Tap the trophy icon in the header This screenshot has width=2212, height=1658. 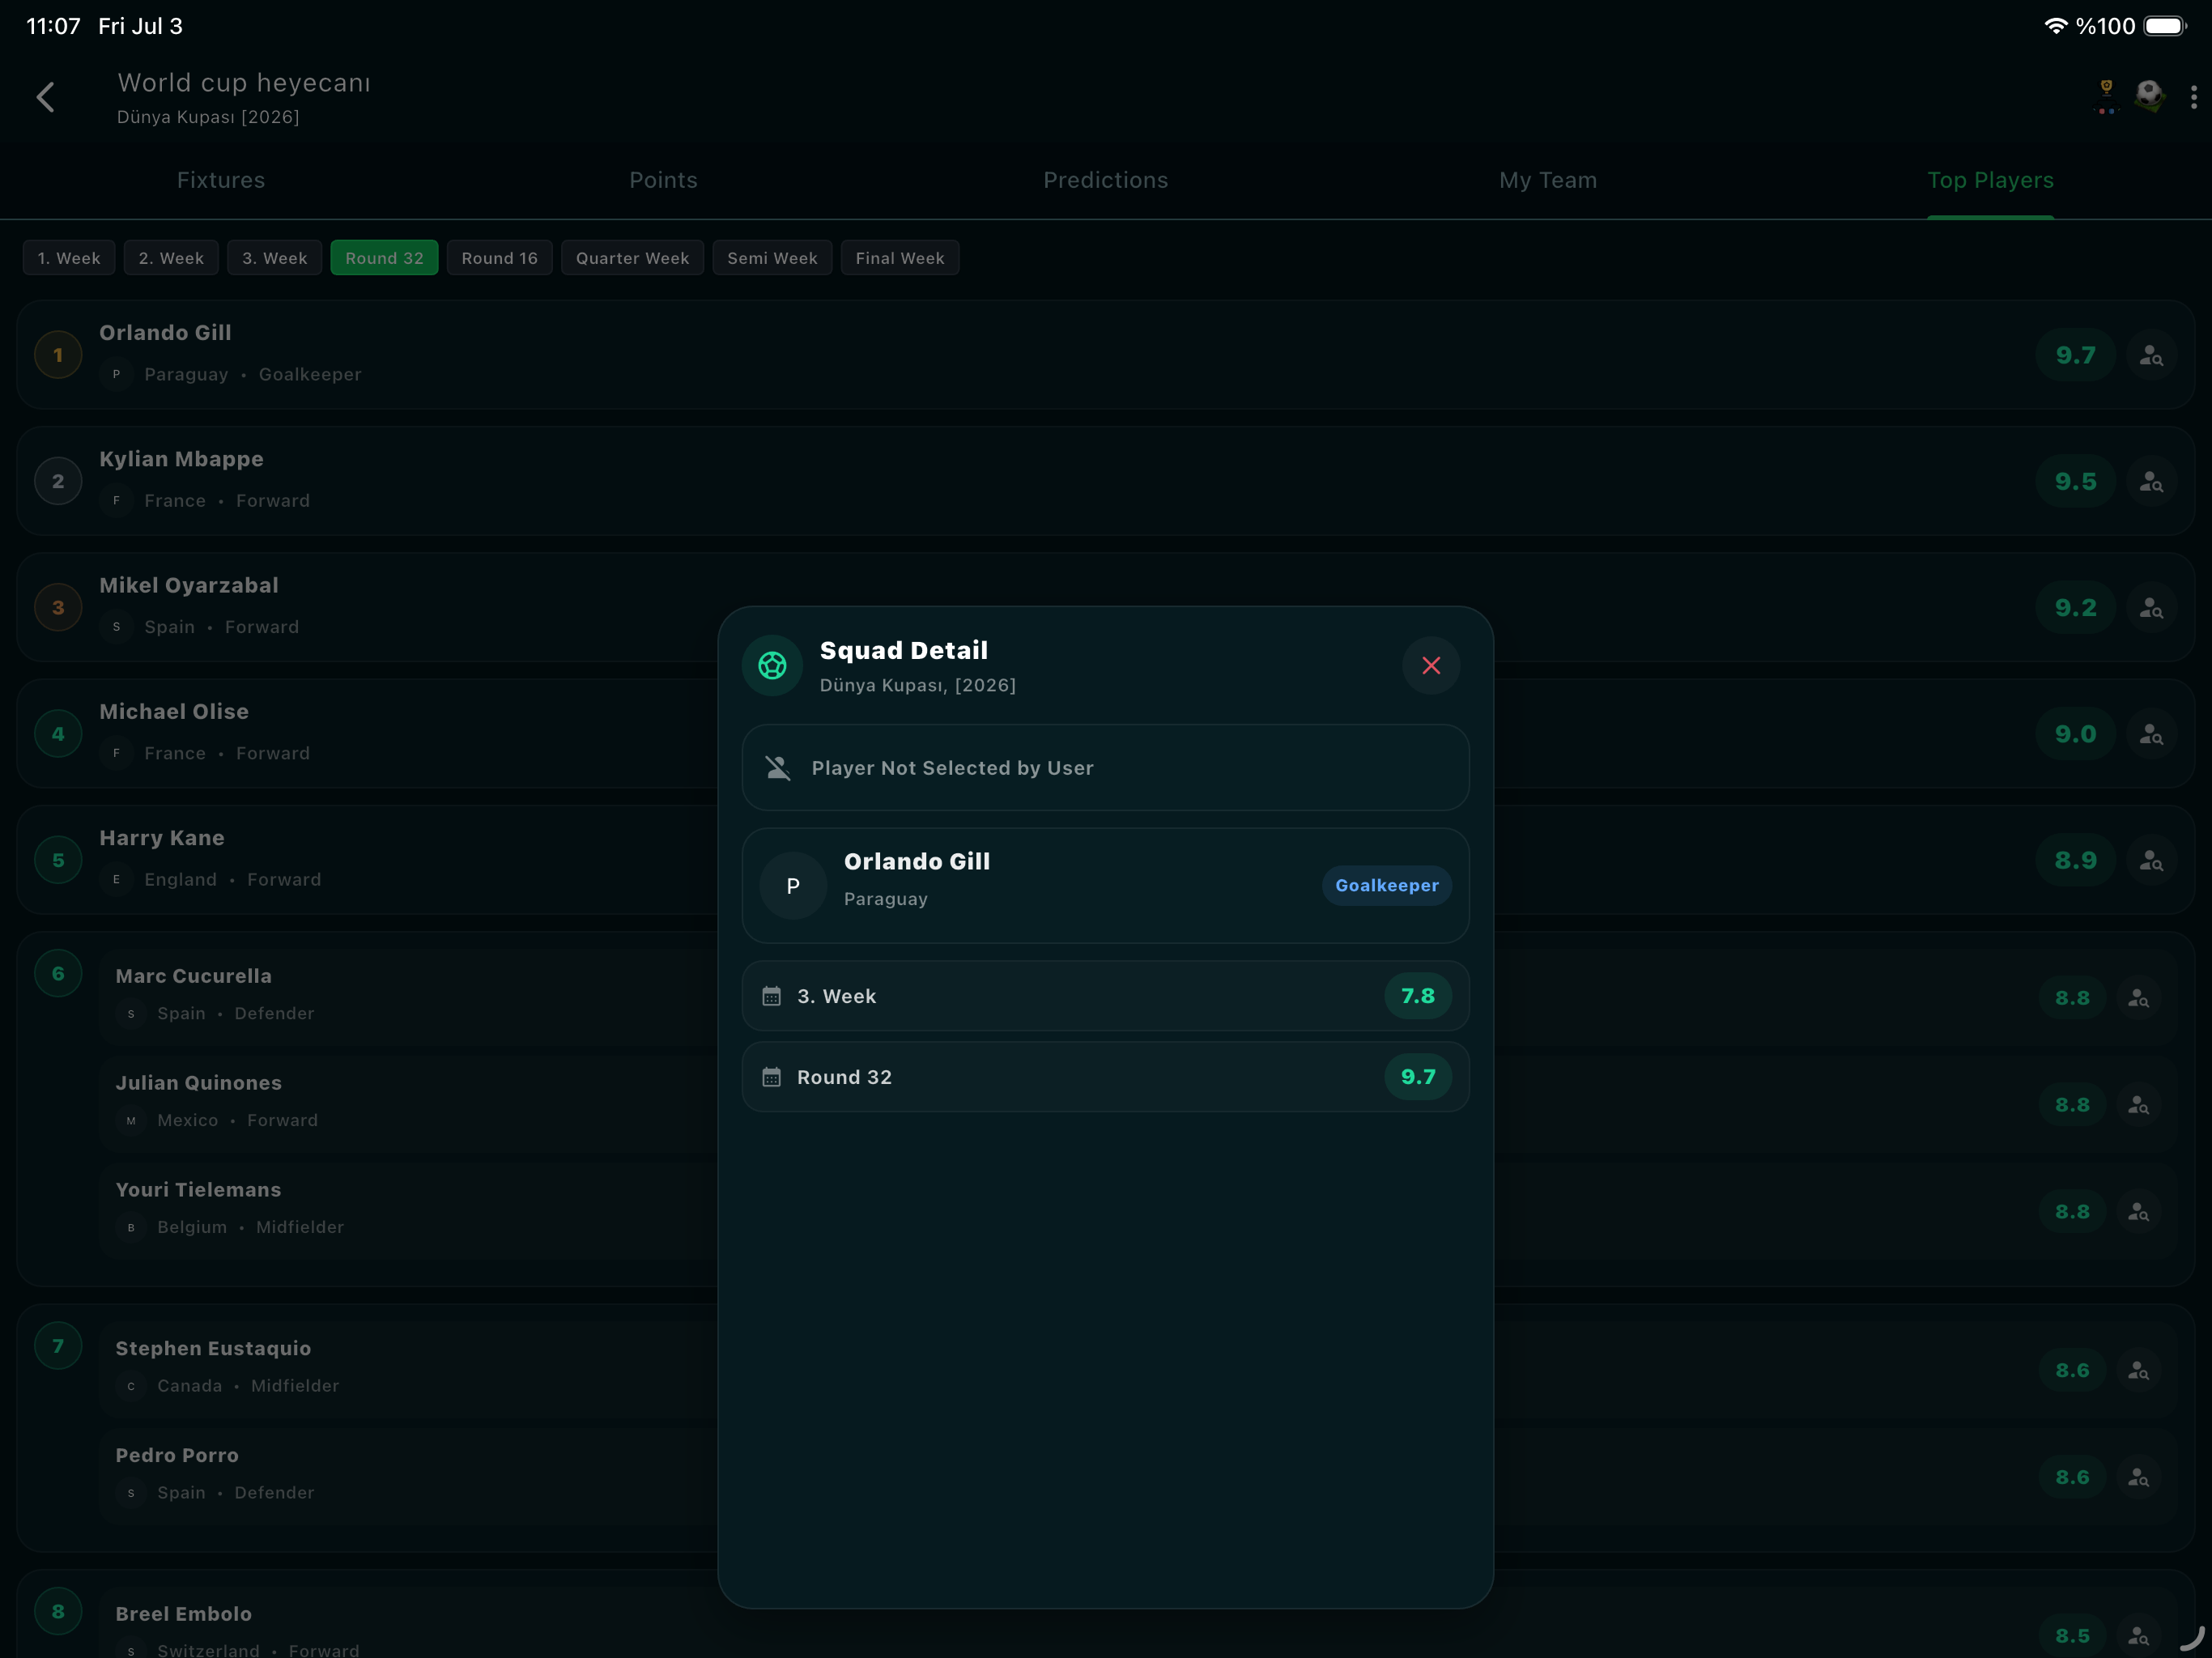(2106, 96)
